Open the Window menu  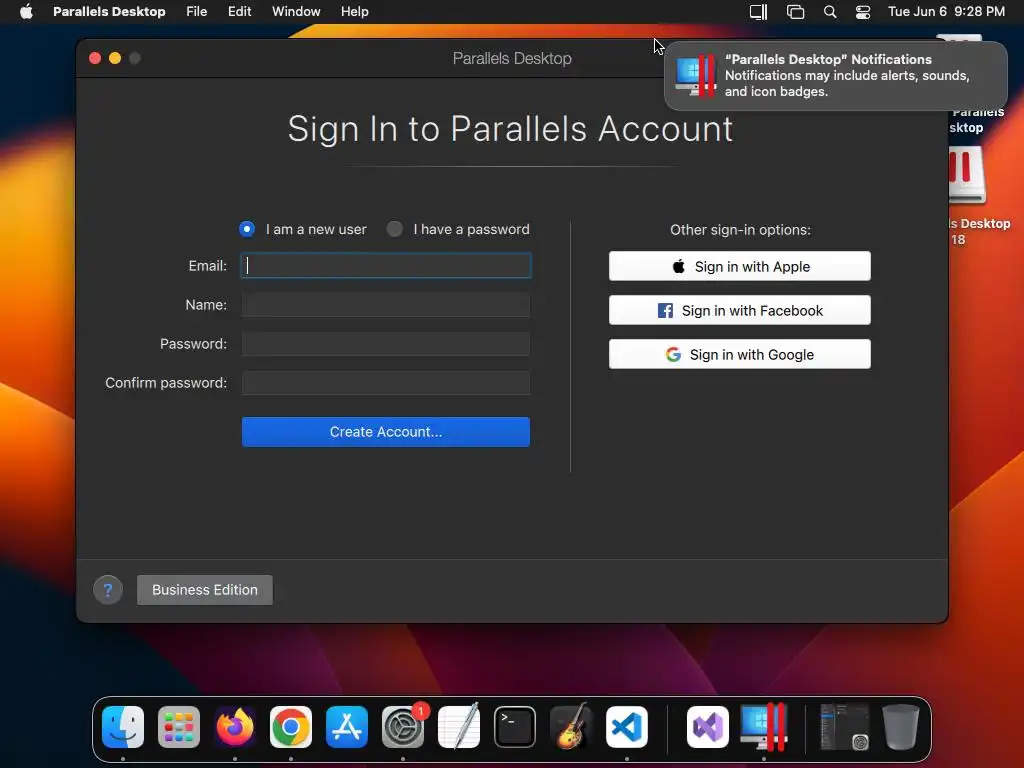click(296, 12)
